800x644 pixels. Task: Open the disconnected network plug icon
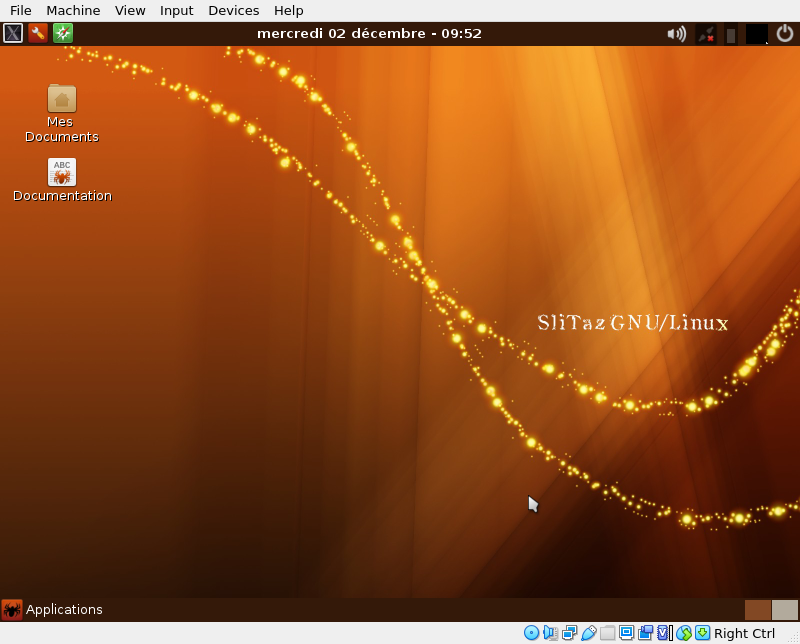tap(706, 34)
